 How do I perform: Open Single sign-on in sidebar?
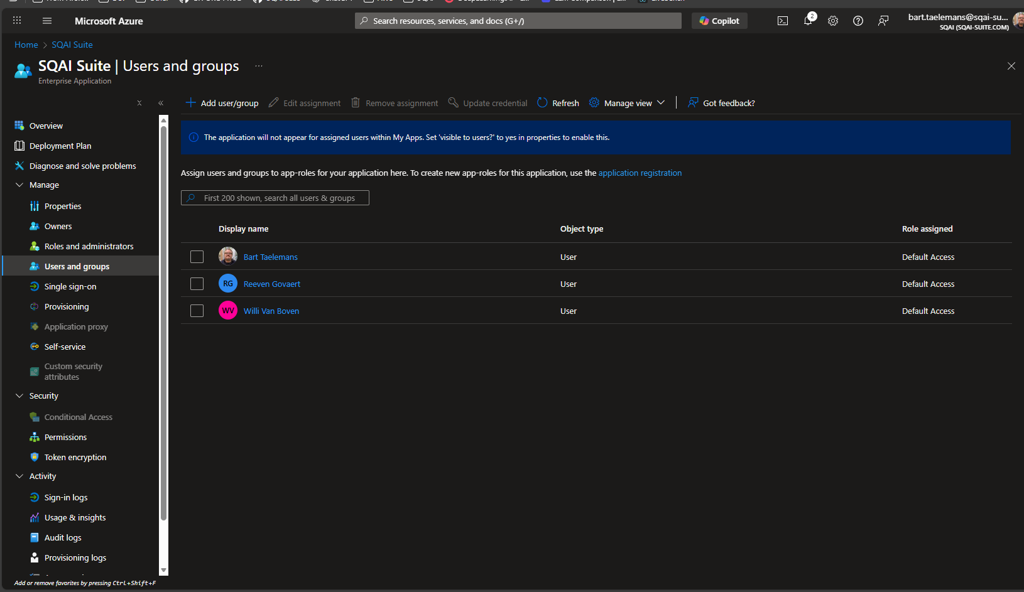tap(70, 286)
